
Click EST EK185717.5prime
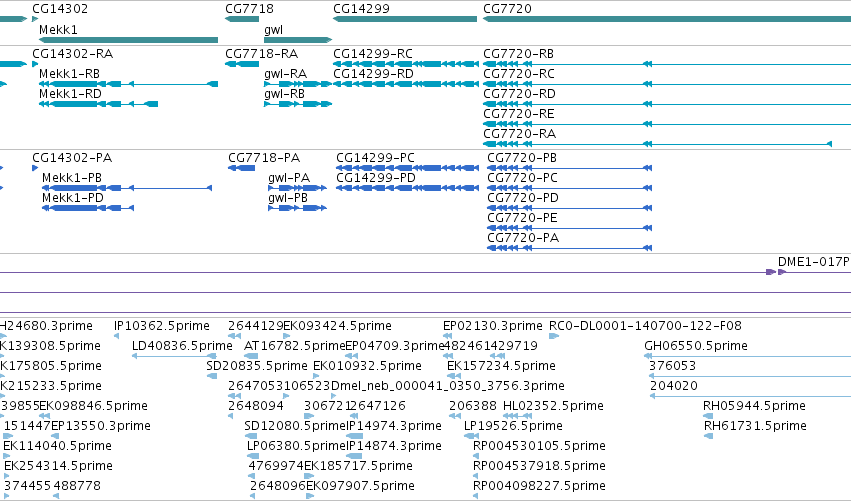point(358,466)
